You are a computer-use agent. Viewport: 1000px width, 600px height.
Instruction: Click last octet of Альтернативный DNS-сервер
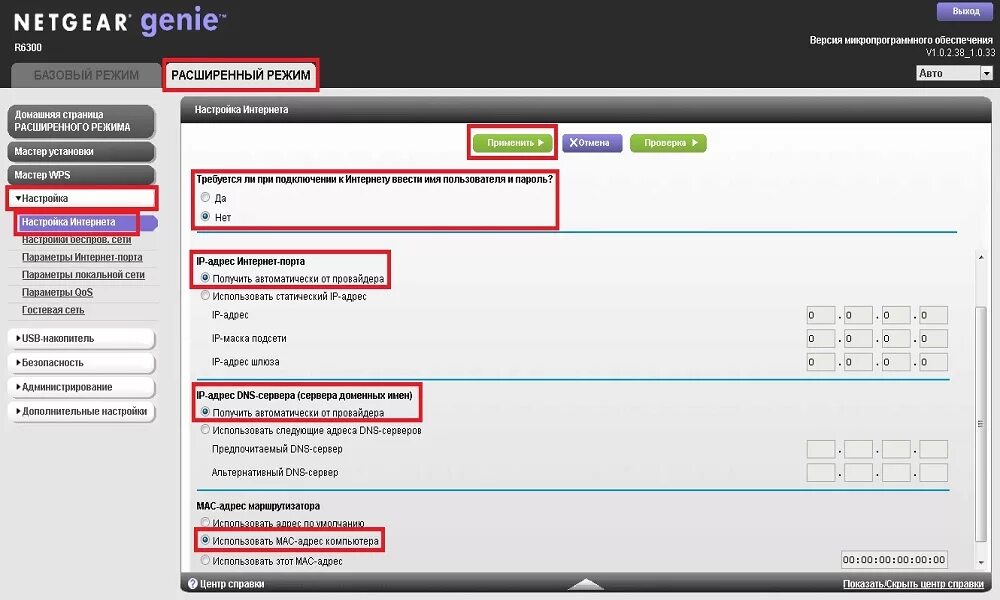[x=934, y=472]
